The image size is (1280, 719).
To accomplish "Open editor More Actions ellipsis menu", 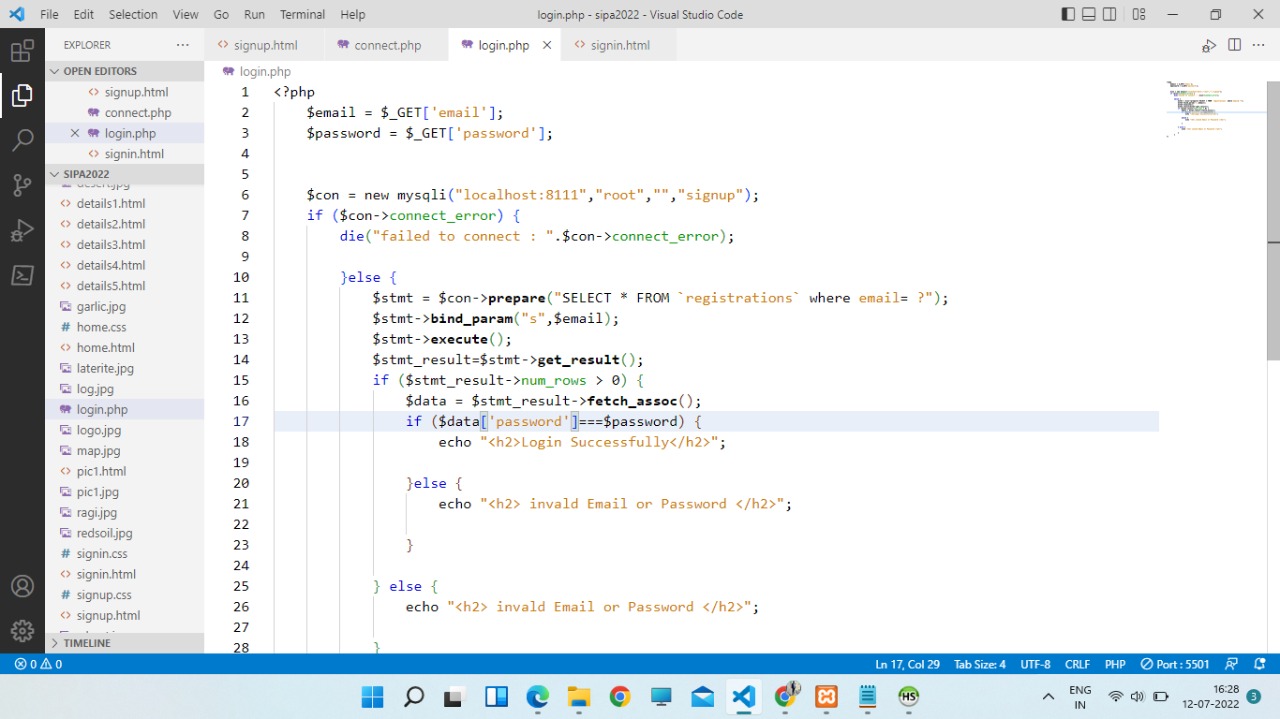I will (x=1258, y=45).
